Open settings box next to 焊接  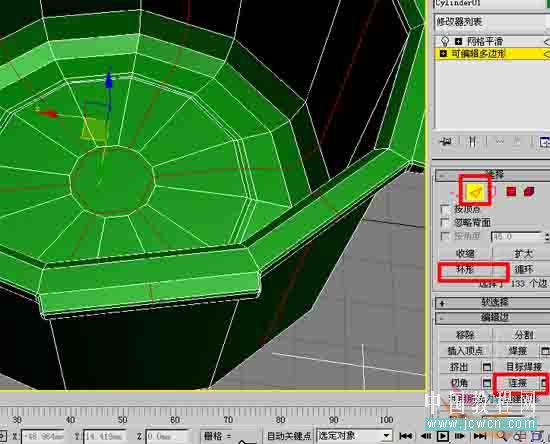pos(545,351)
